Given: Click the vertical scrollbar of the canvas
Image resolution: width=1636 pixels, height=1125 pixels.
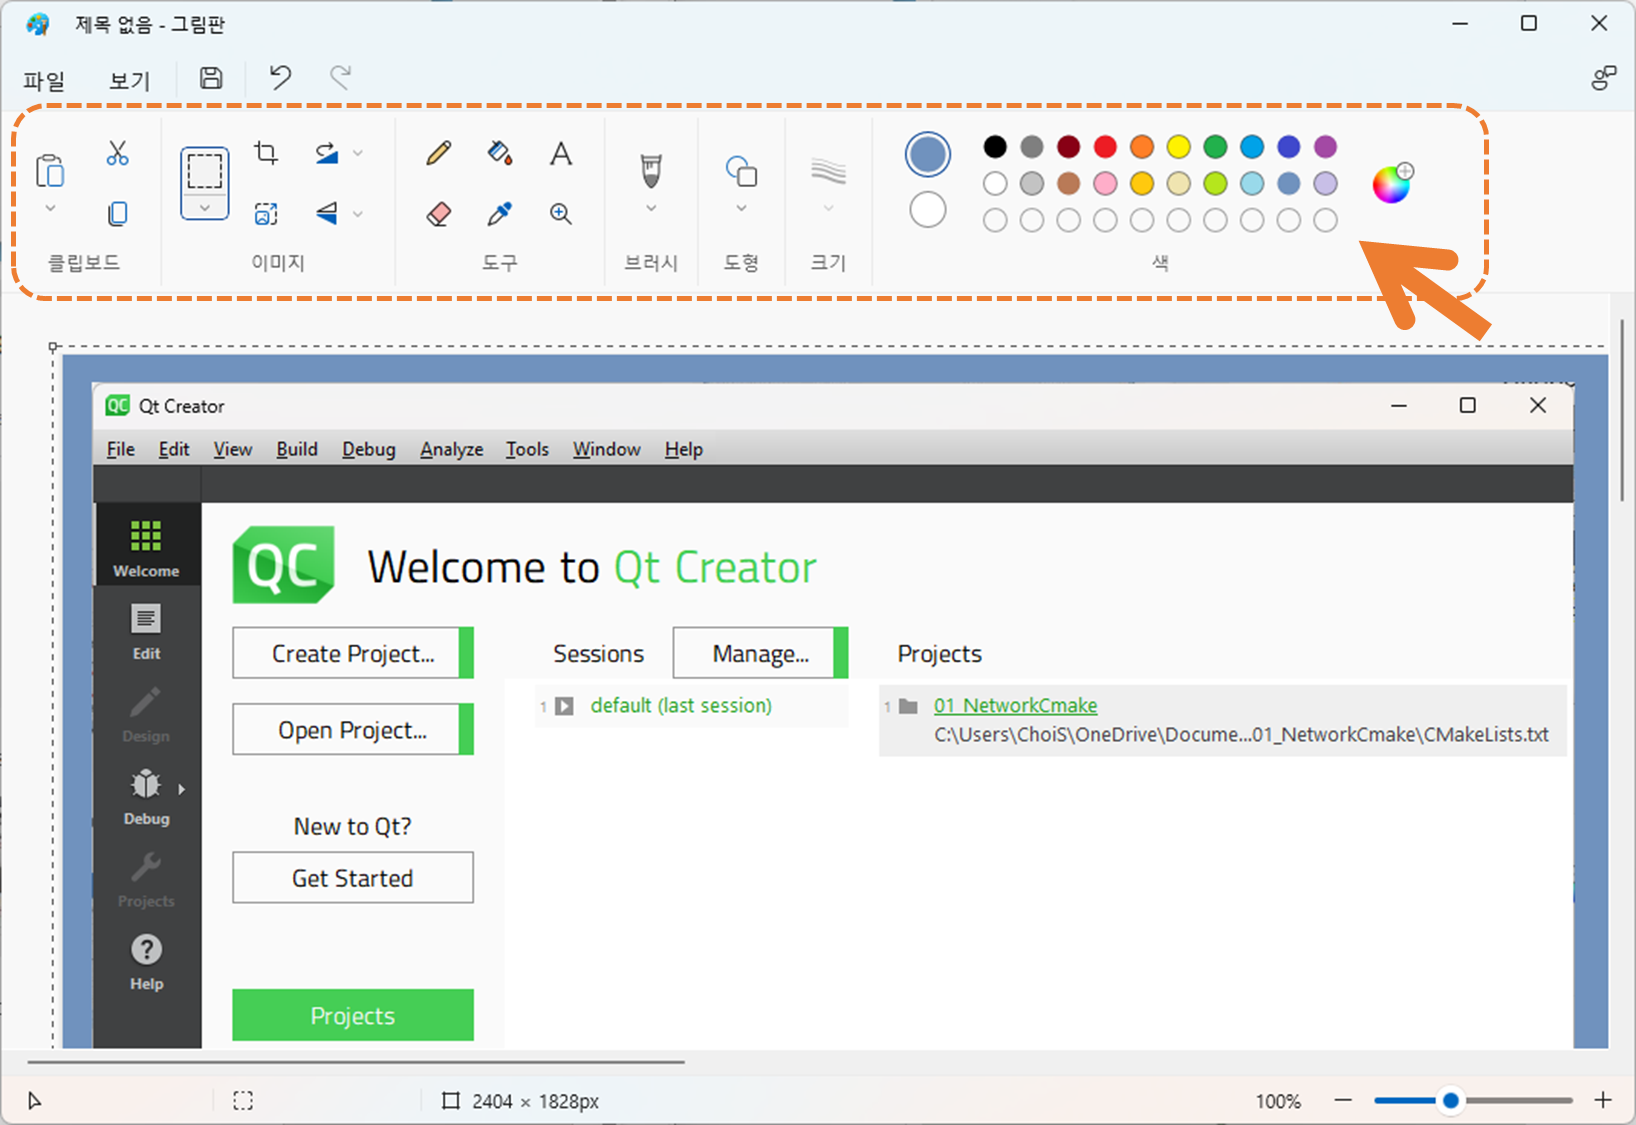Looking at the screenshot, I should click(x=1622, y=410).
